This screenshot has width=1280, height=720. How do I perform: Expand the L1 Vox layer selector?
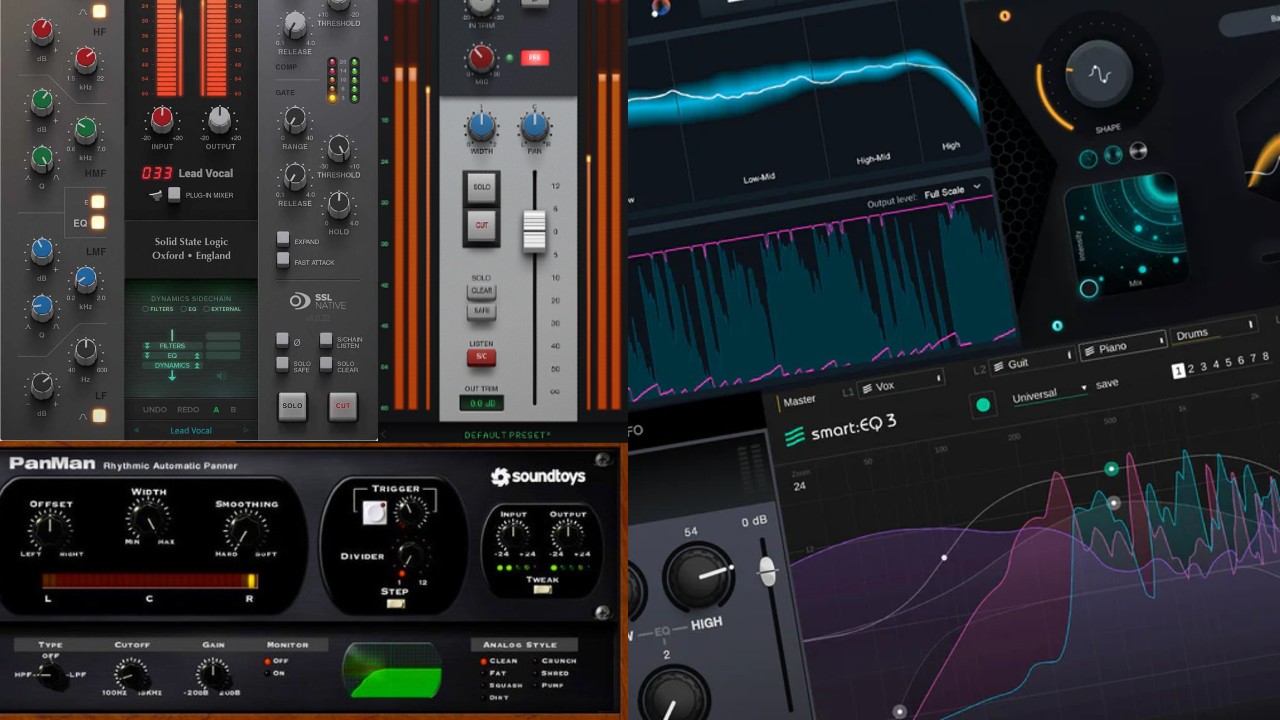pos(939,378)
